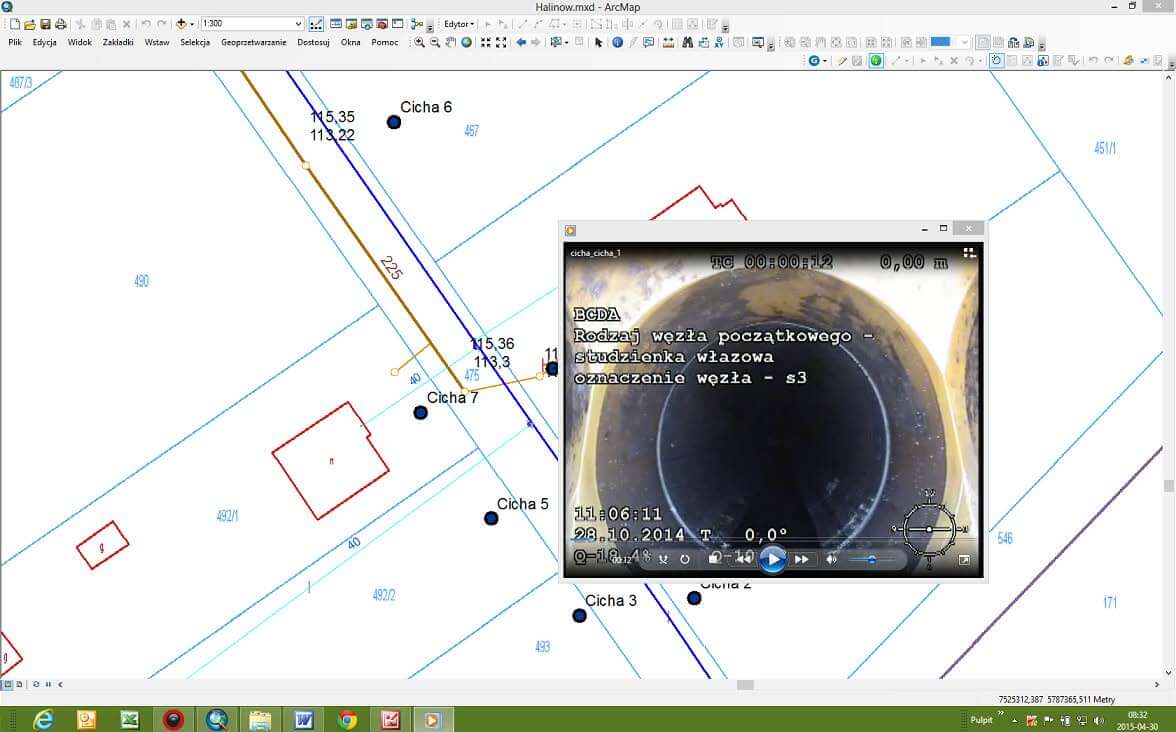Open the Python window
The width and height of the screenshot is (1176, 732).
coord(398,24)
